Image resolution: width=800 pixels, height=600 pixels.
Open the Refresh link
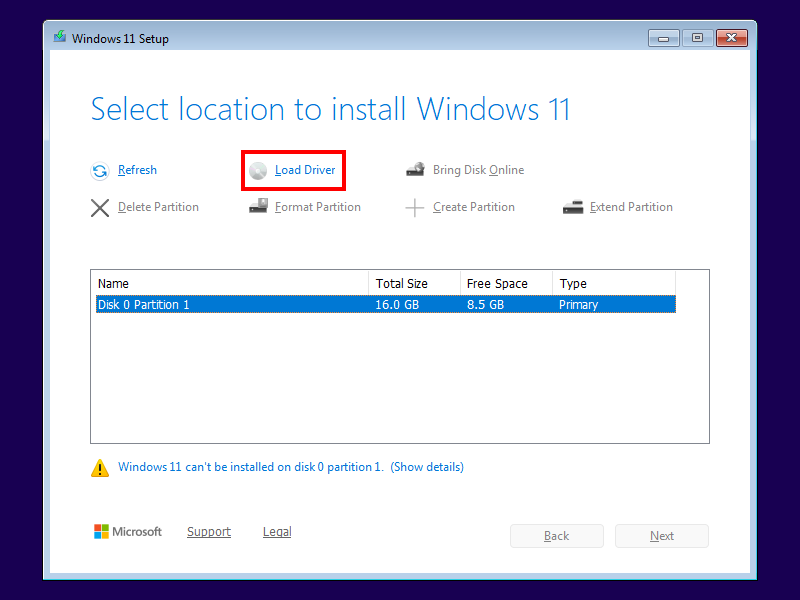coord(137,170)
